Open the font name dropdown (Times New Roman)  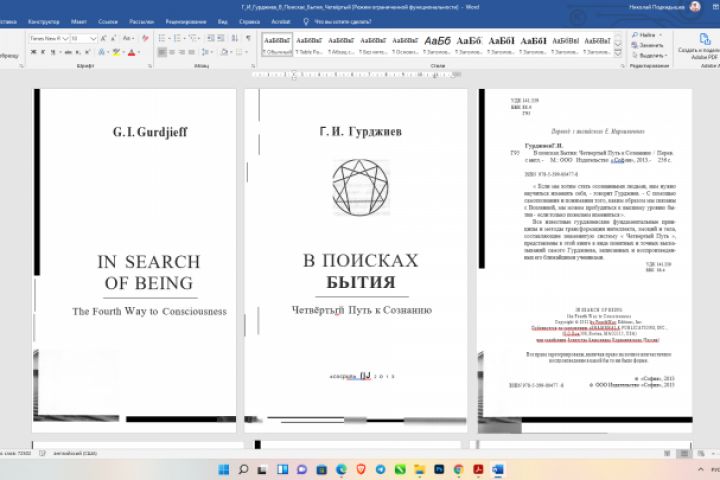coord(66,38)
